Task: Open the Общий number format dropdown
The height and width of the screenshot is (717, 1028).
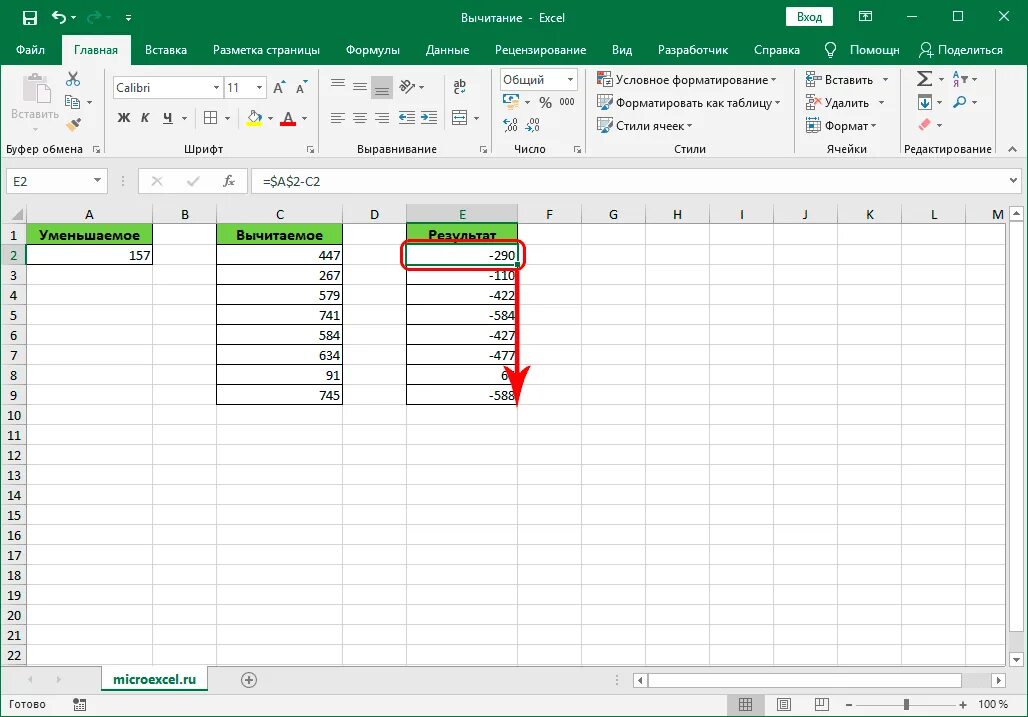Action: [x=570, y=80]
